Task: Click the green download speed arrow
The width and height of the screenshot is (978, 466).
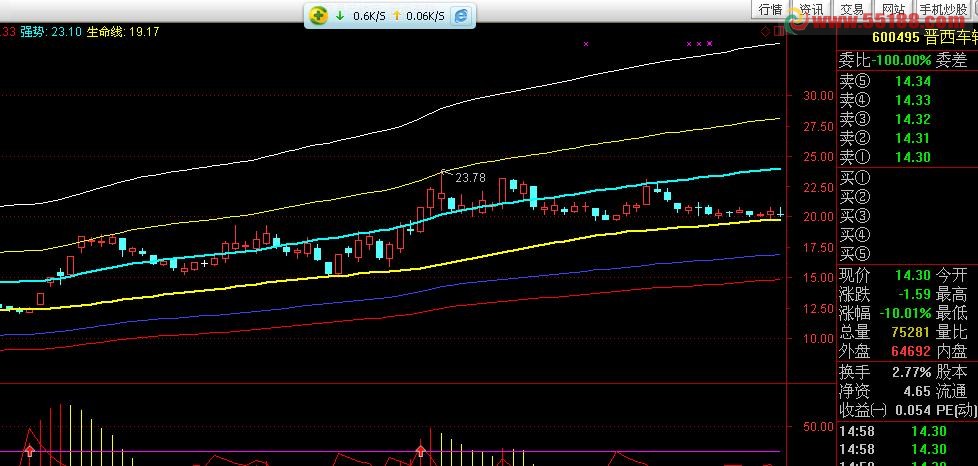Action: [340, 16]
